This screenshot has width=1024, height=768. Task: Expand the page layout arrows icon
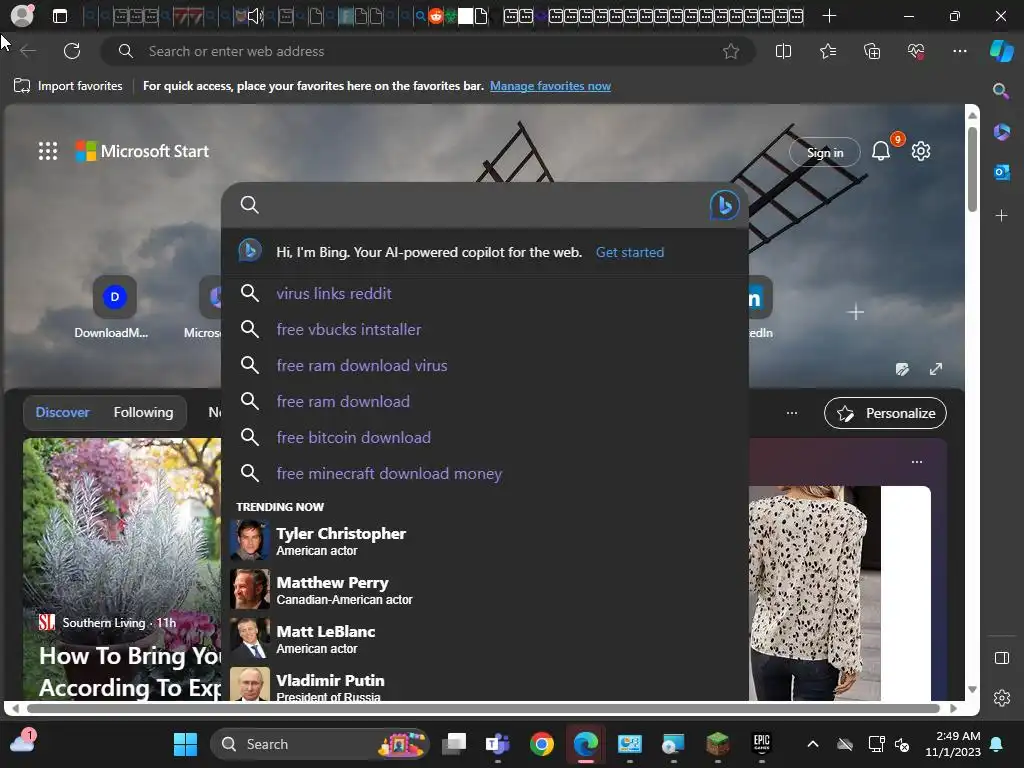pos(936,370)
